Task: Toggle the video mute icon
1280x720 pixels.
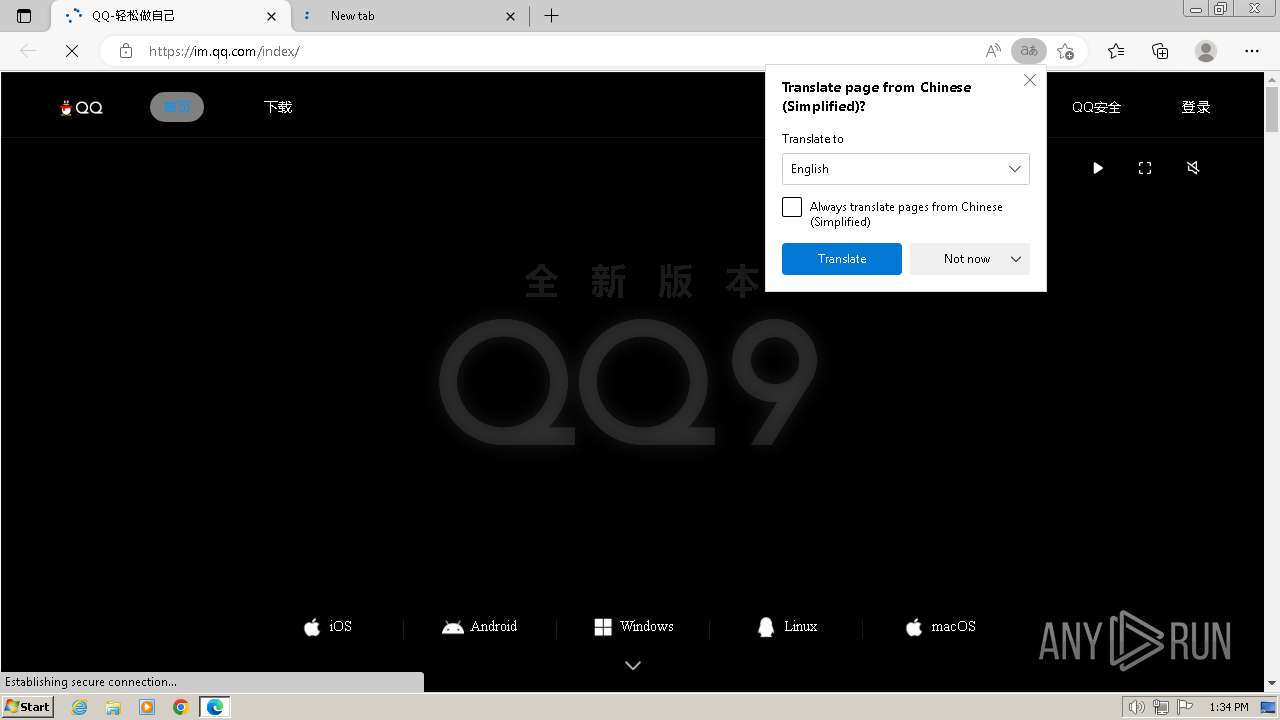Action: point(1193,168)
